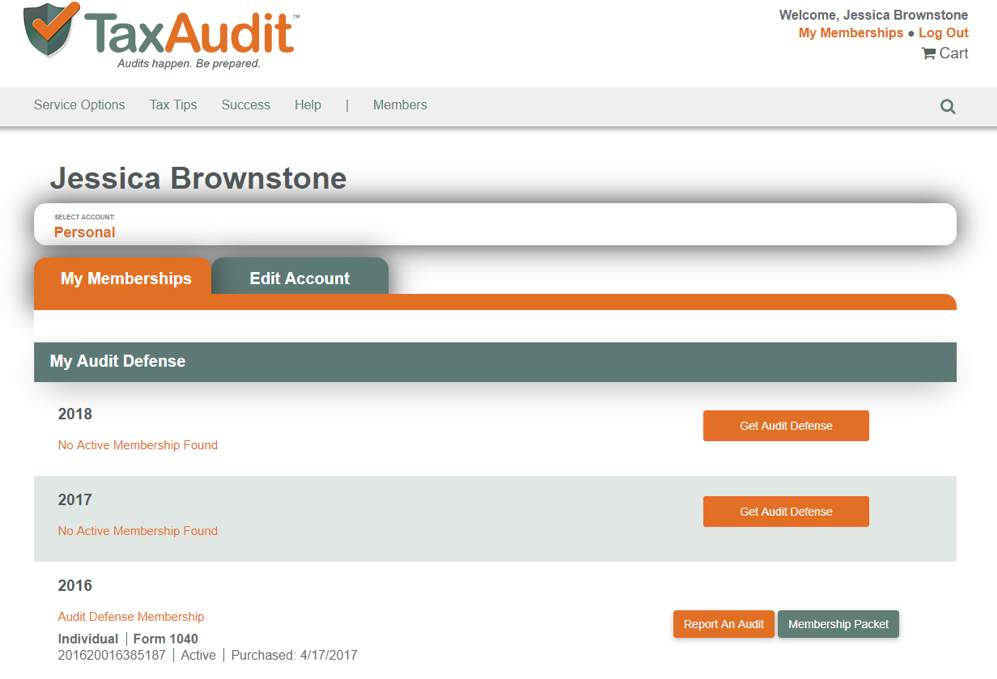Screen dimensions: 997x679
Task: Click the Individual | Form 1040 text
Action: 128,639
